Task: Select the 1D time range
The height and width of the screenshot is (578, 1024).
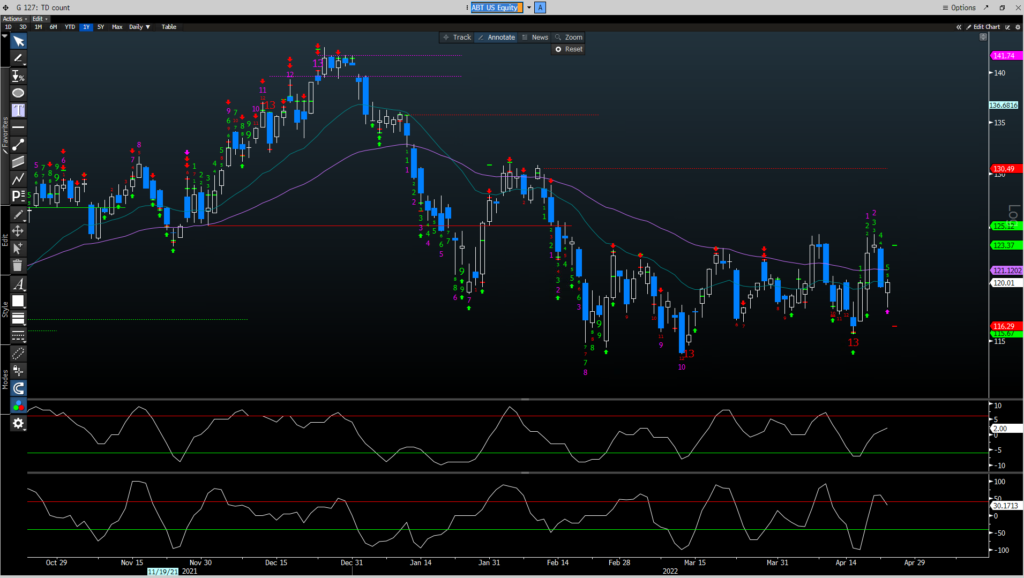Action: coord(8,27)
